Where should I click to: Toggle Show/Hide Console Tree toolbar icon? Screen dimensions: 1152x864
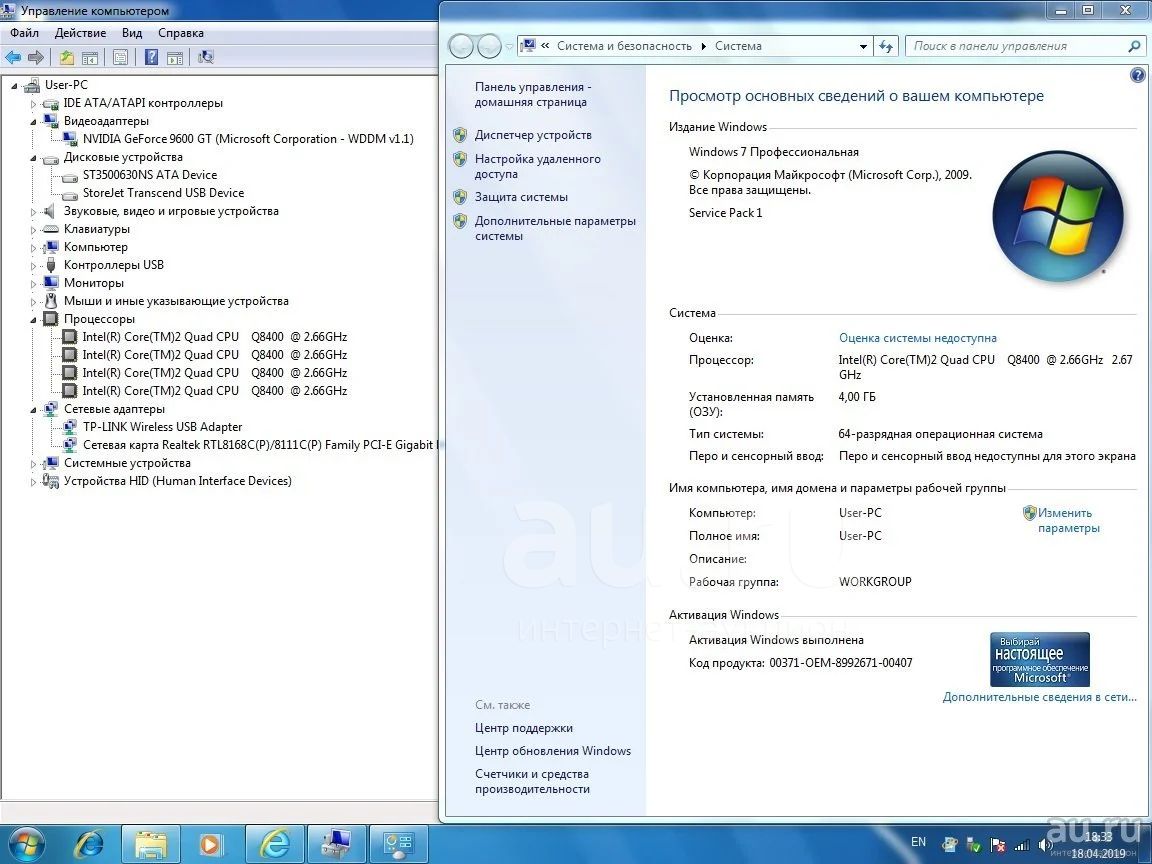coord(90,57)
